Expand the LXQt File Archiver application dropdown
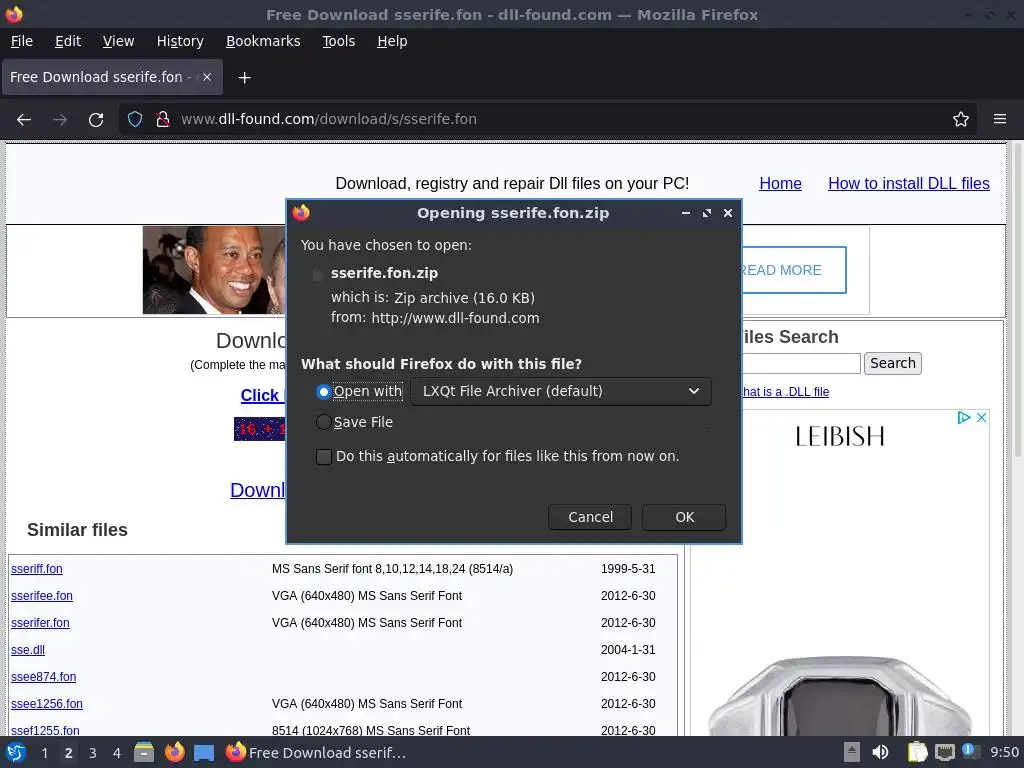The width and height of the screenshot is (1024, 768). tap(561, 391)
